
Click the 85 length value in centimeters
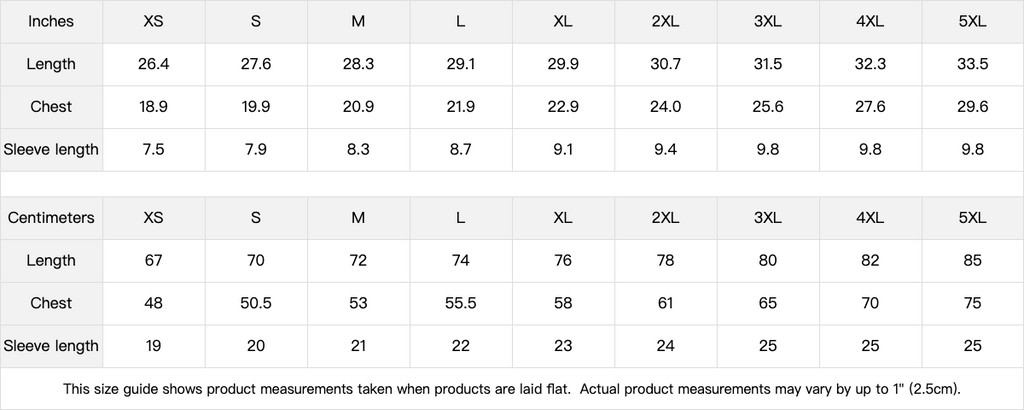tap(972, 260)
